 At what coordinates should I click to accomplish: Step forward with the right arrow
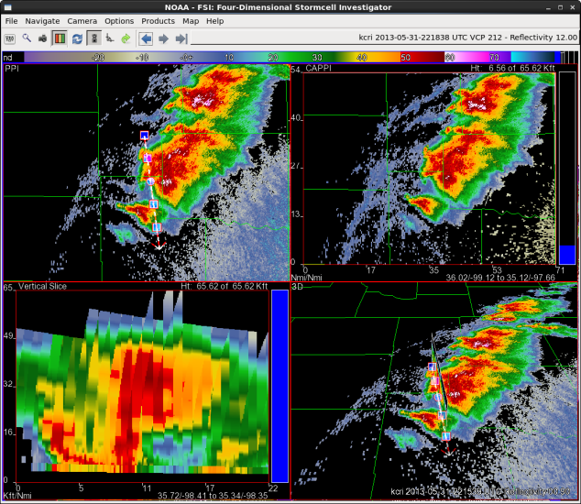[x=163, y=39]
